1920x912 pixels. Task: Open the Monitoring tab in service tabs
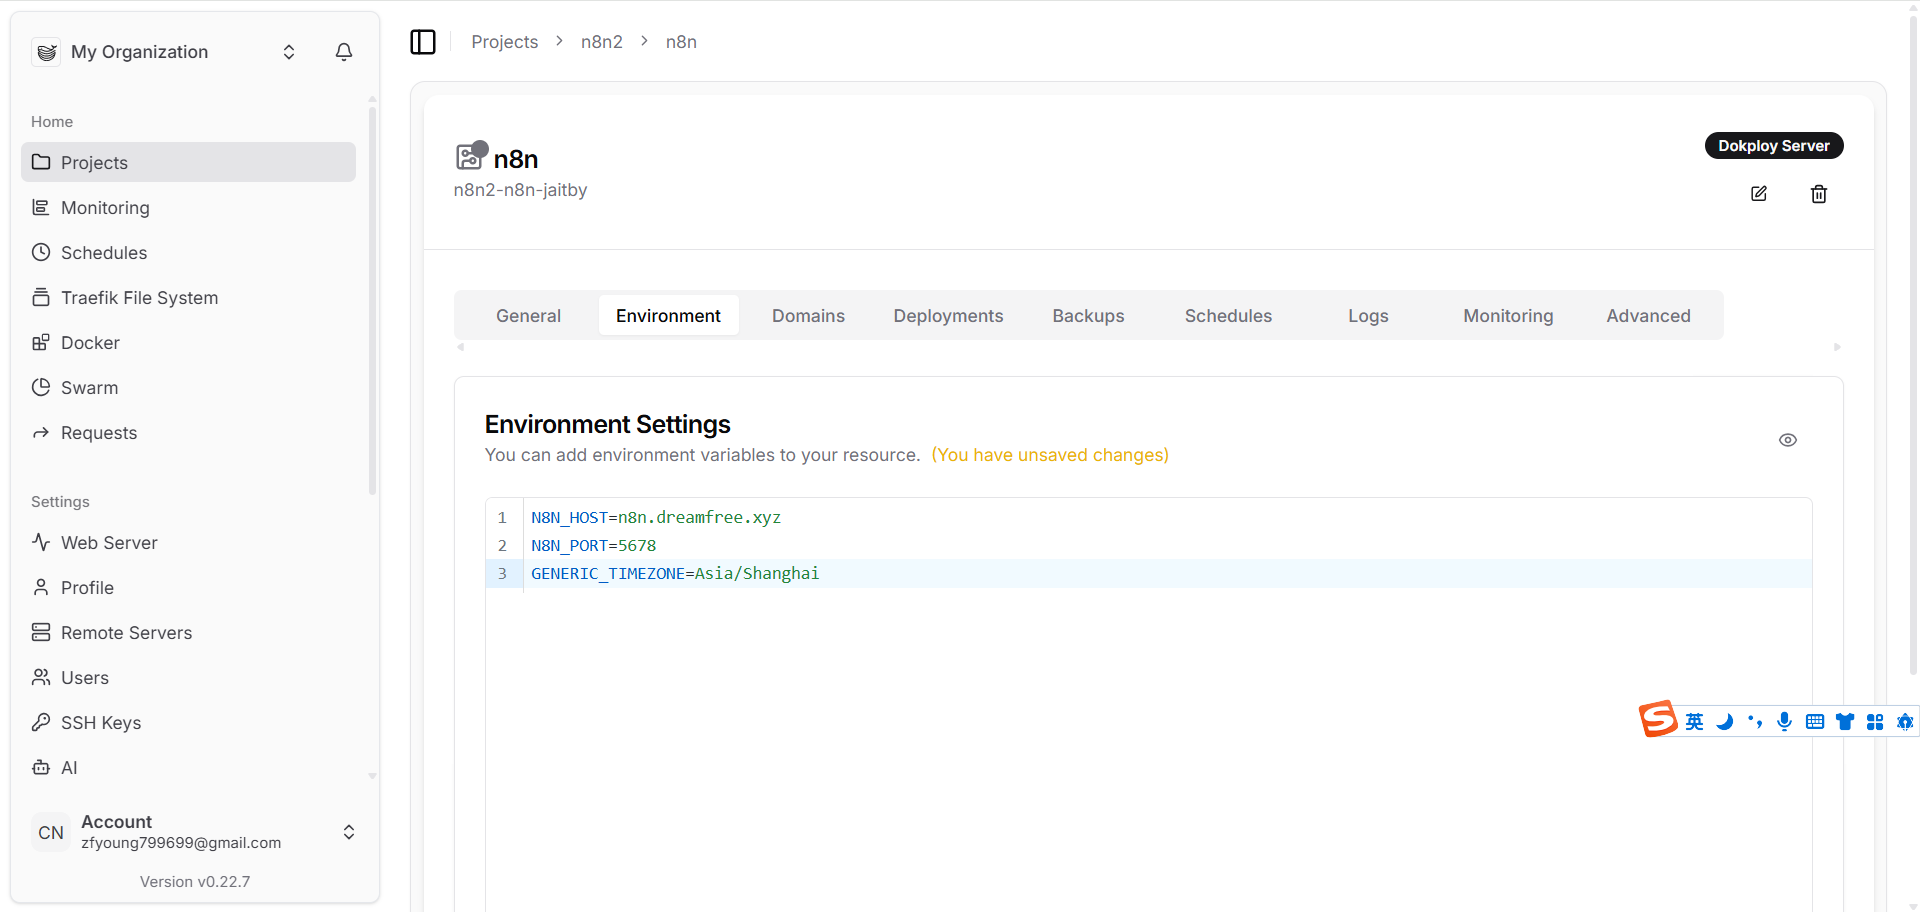(1508, 315)
